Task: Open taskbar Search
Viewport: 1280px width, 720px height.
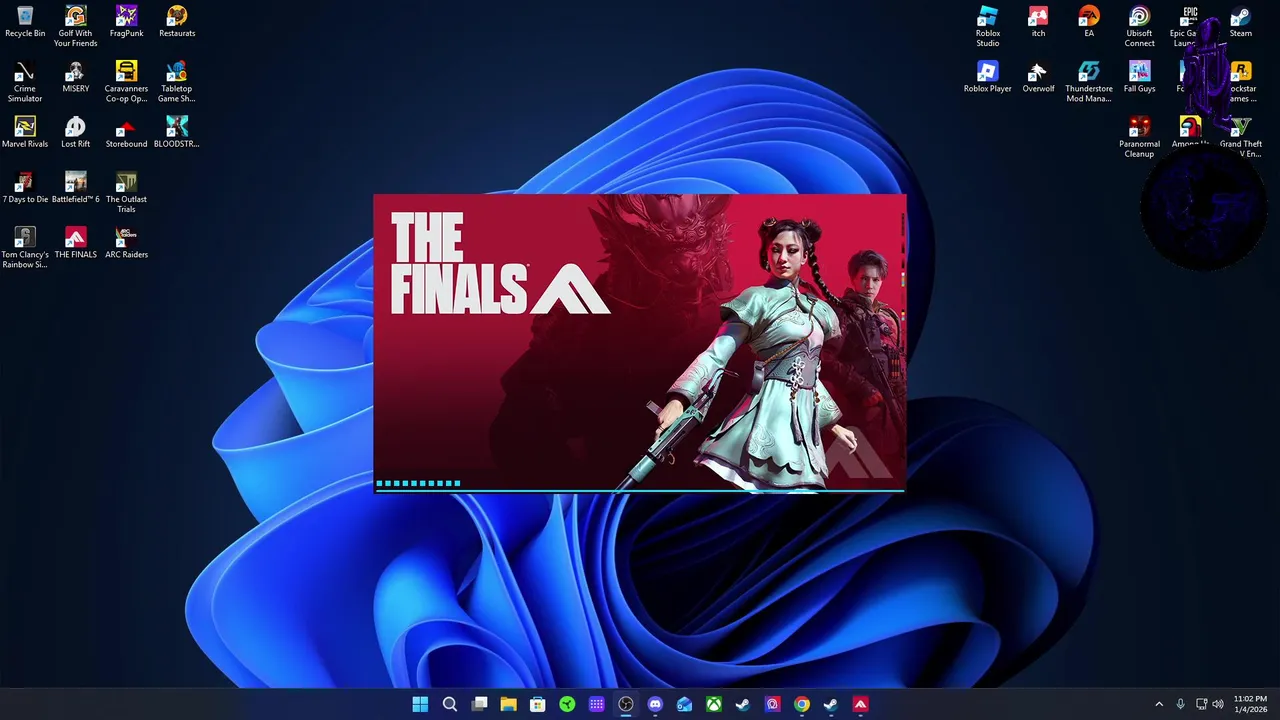Action: pos(450,704)
